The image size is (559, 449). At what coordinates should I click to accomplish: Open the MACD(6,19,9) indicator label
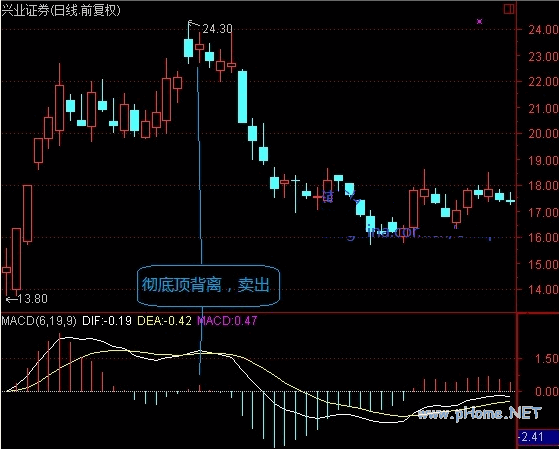click(x=39, y=321)
